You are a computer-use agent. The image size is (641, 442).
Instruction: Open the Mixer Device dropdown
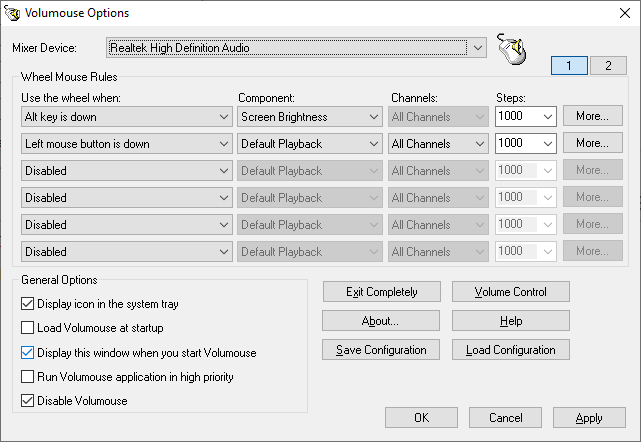click(x=478, y=47)
